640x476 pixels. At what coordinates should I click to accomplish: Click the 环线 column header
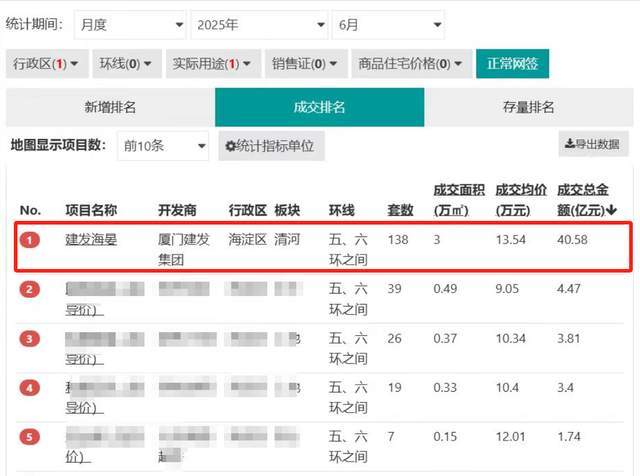tap(342, 210)
